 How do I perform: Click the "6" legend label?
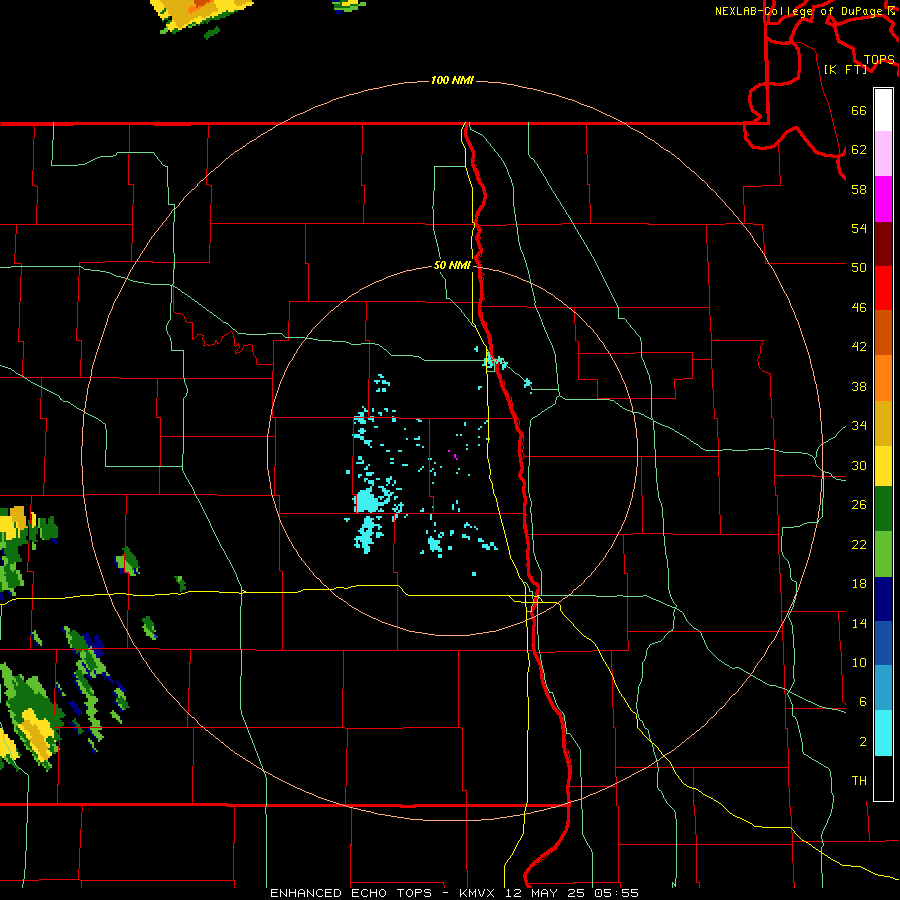pyautogui.click(x=863, y=701)
